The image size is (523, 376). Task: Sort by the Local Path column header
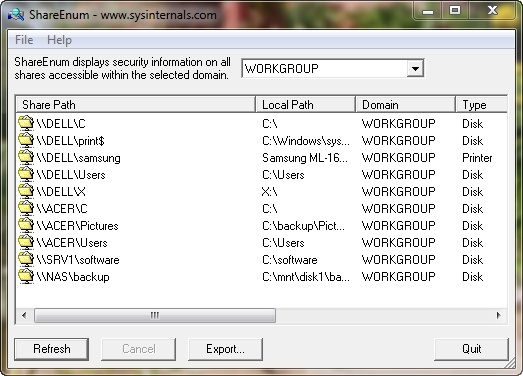click(305, 105)
